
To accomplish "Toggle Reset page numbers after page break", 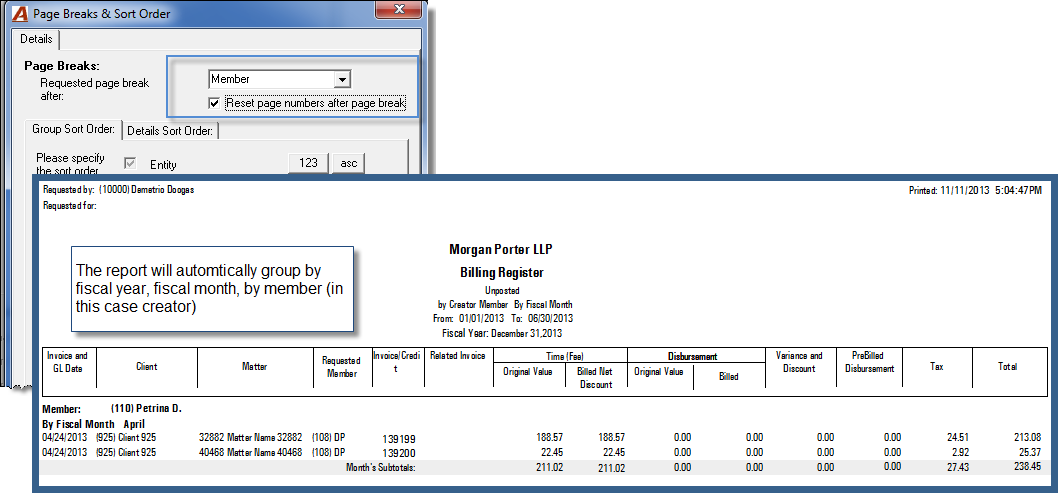I will (214, 104).
